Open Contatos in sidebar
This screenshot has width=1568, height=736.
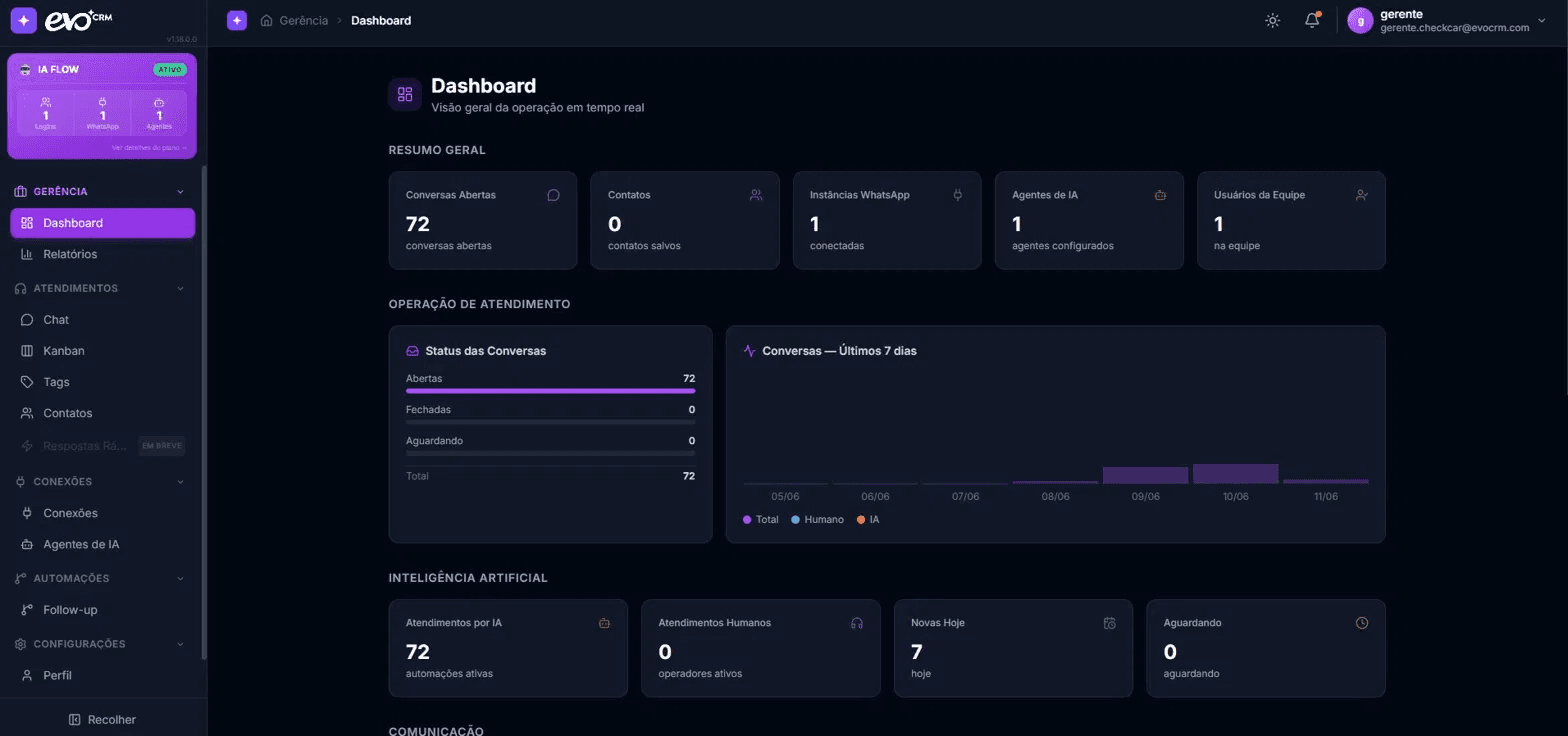tap(102, 413)
